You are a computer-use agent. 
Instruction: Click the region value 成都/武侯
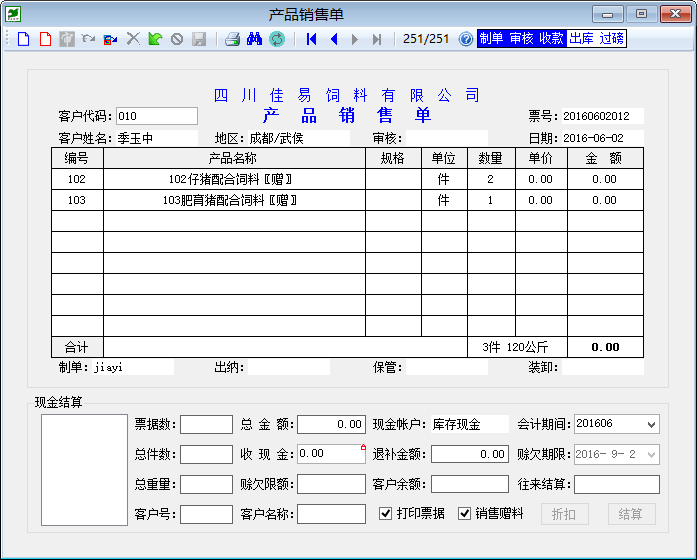coord(276,139)
